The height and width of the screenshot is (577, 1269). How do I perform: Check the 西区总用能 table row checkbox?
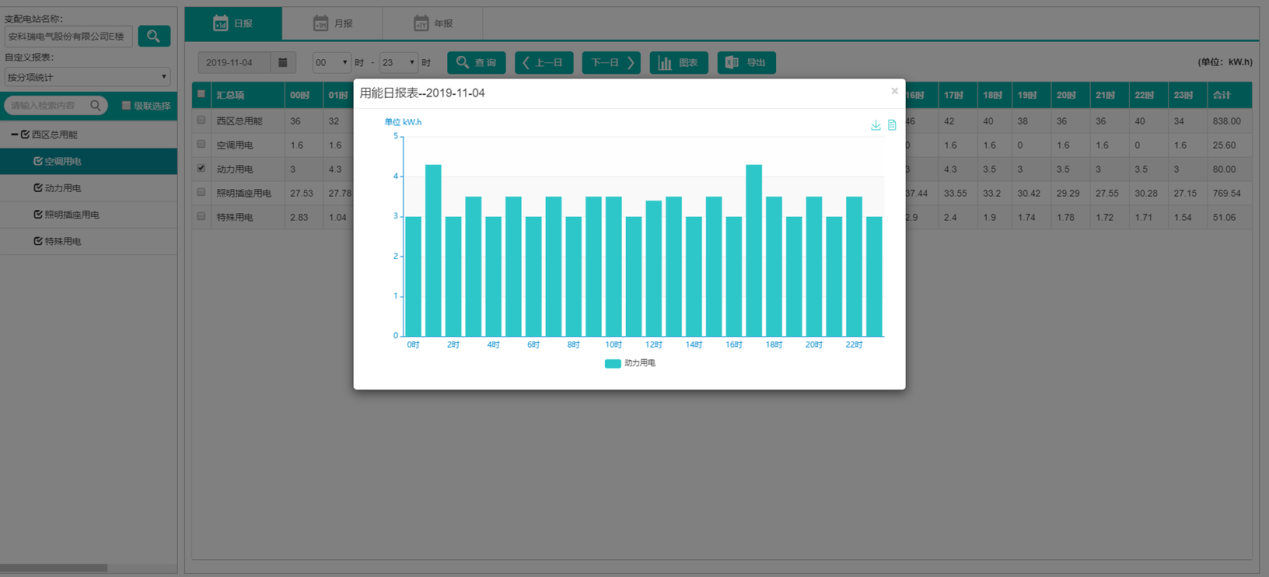(x=201, y=120)
